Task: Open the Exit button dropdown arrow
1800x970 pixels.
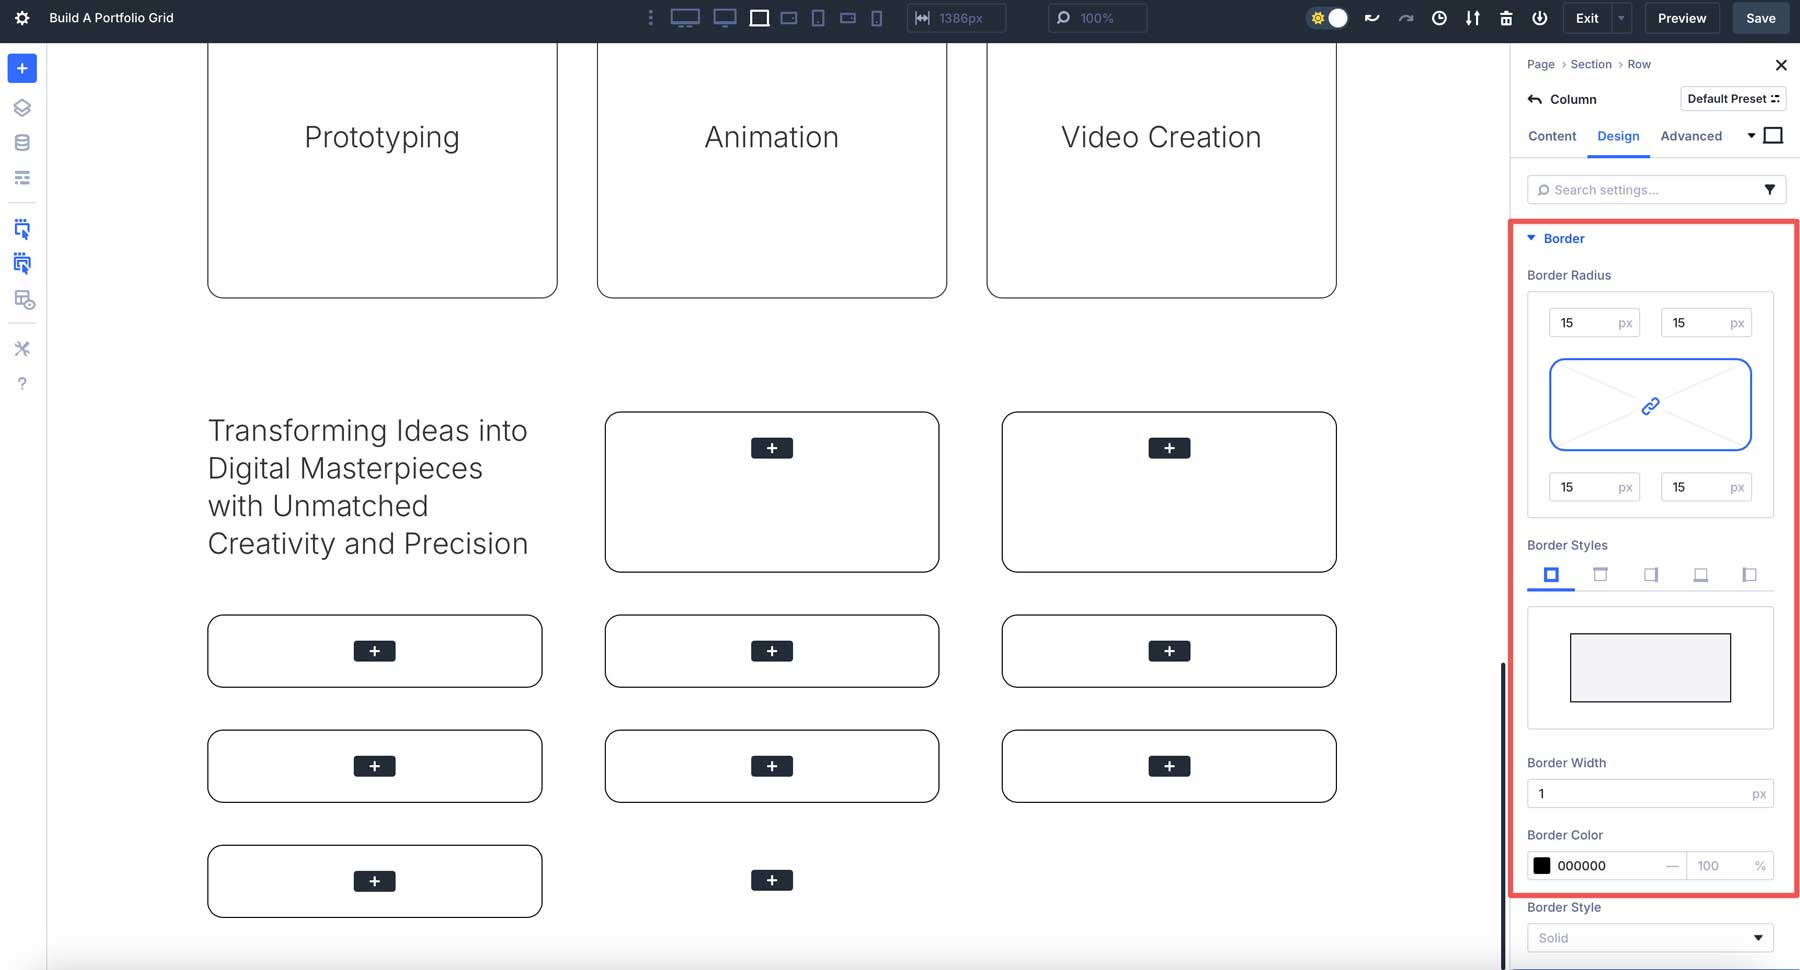Action: pos(1621,18)
